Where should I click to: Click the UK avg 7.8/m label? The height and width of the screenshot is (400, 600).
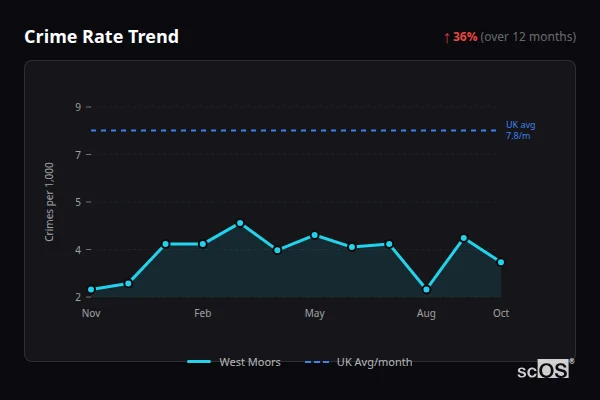(x=520, y=130)
